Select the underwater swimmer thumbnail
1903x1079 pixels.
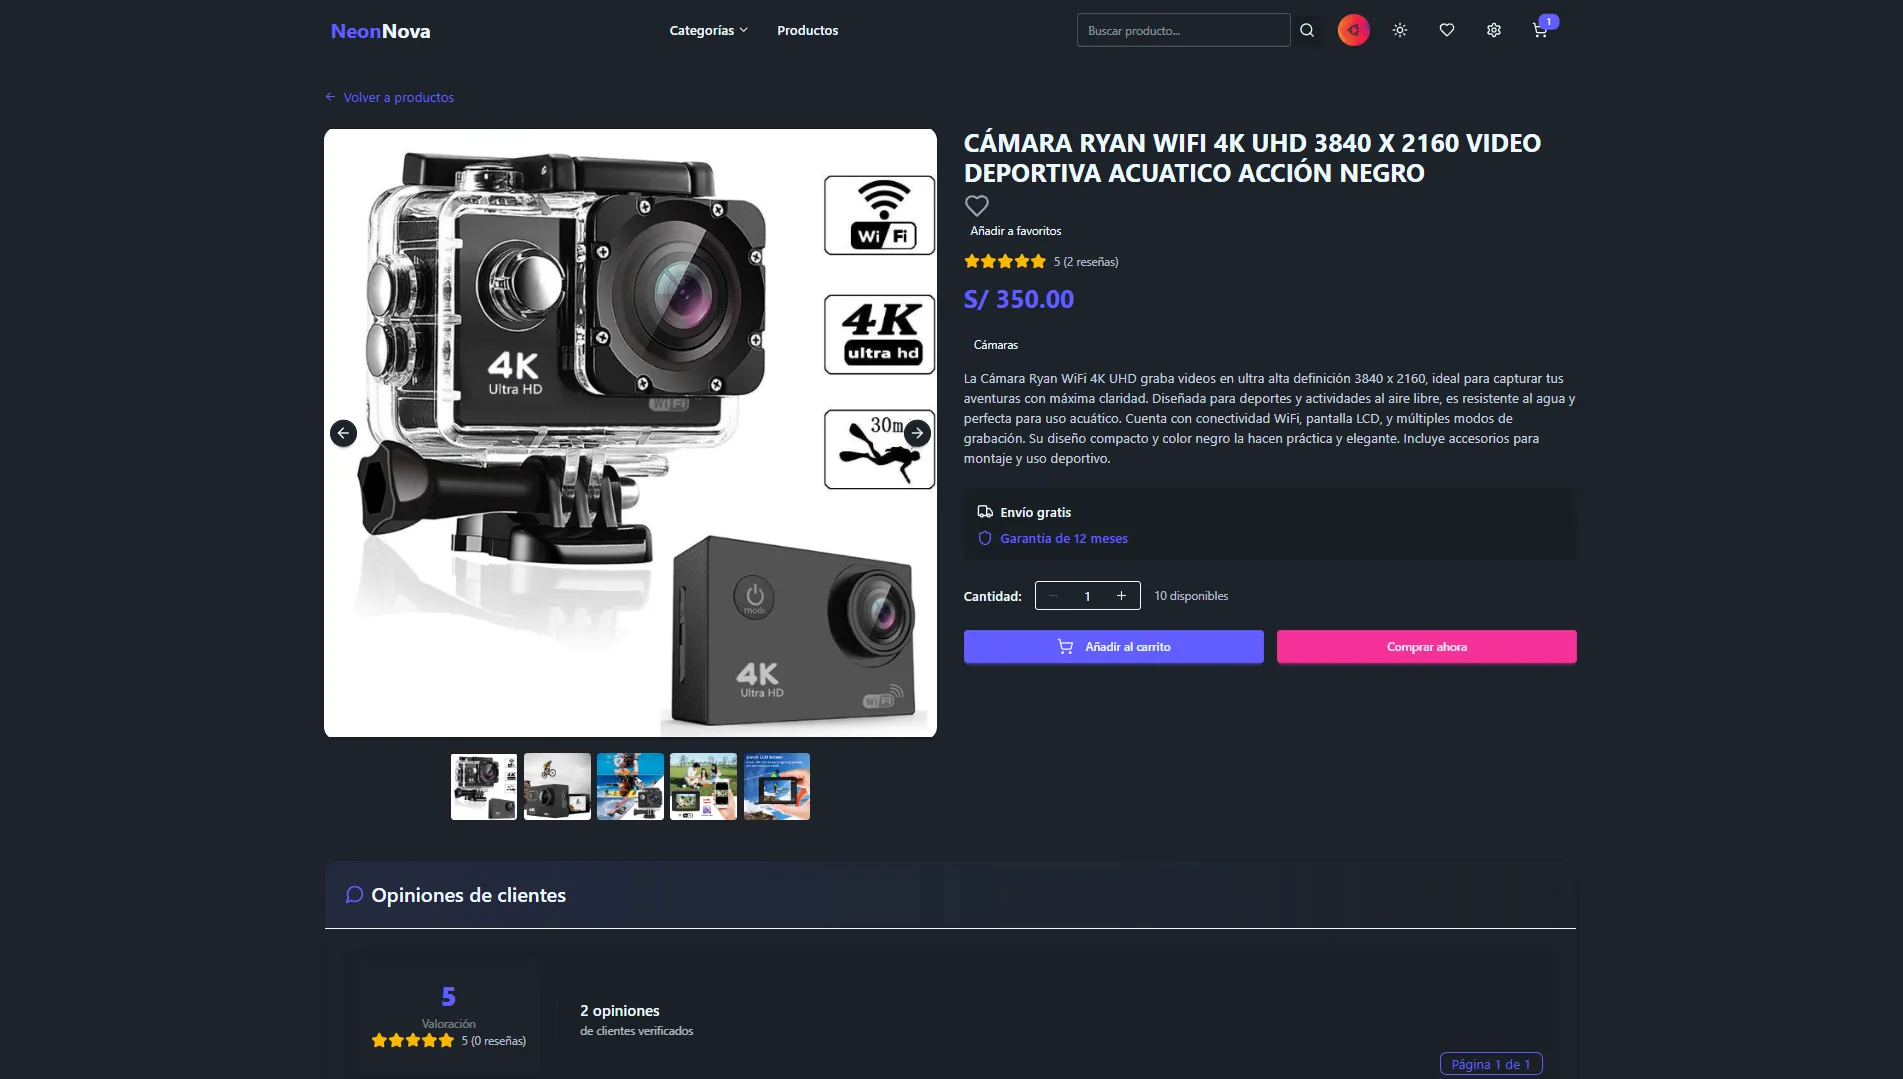pos(630,786)
